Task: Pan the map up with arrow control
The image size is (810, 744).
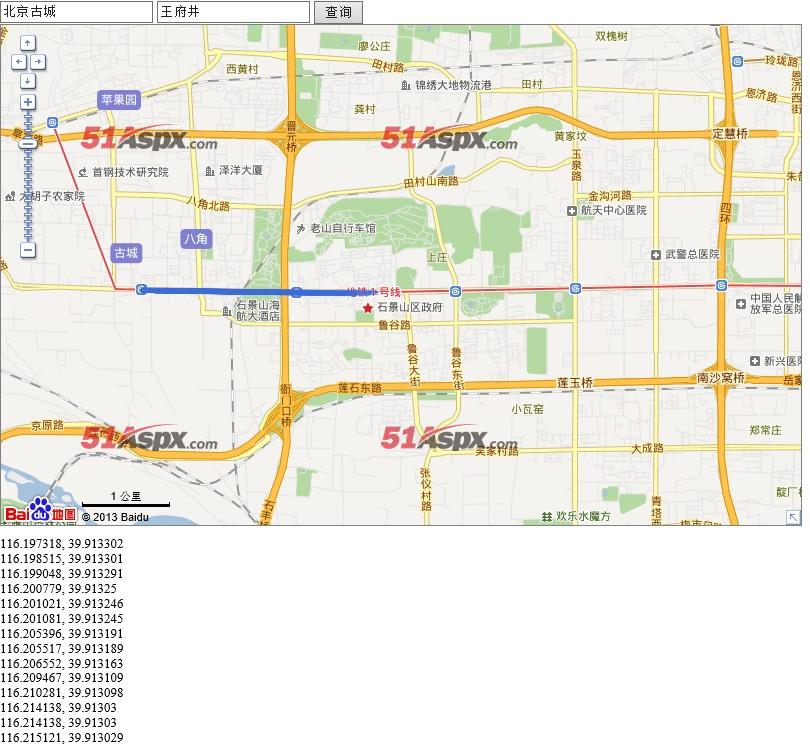Action: [x=28, y=42]
